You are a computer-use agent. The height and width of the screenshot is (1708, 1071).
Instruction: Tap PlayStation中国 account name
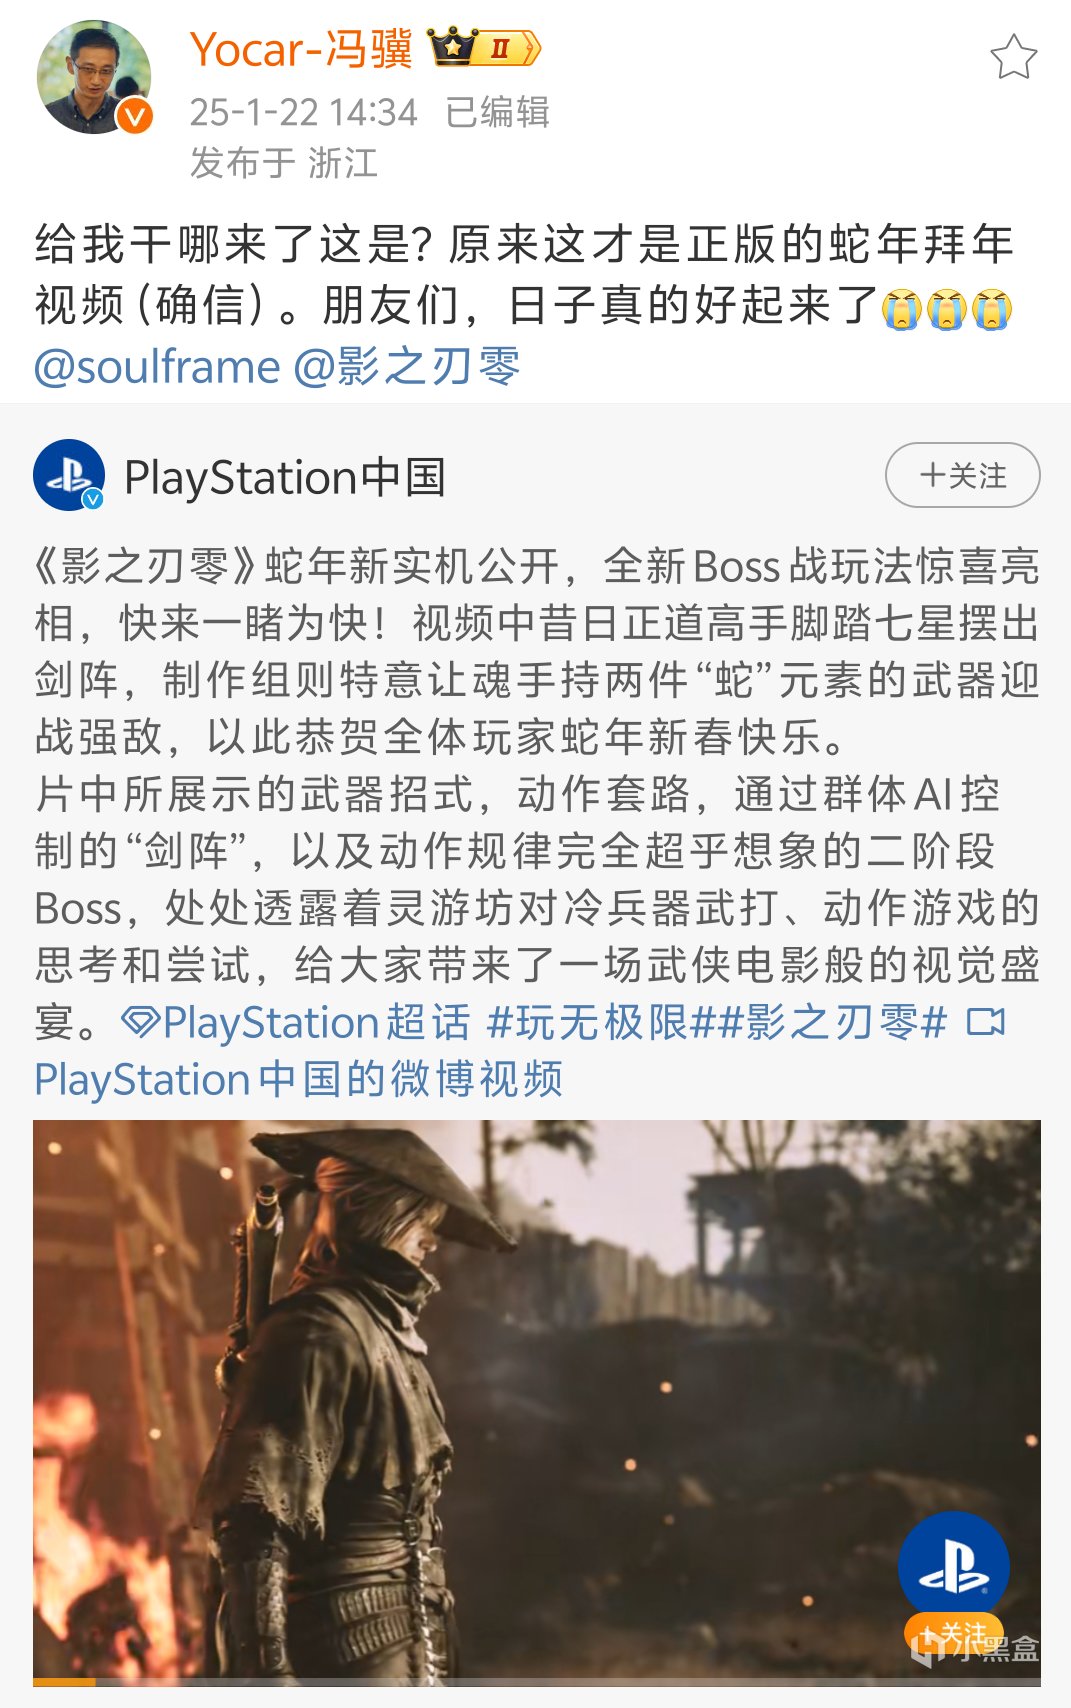285,477
